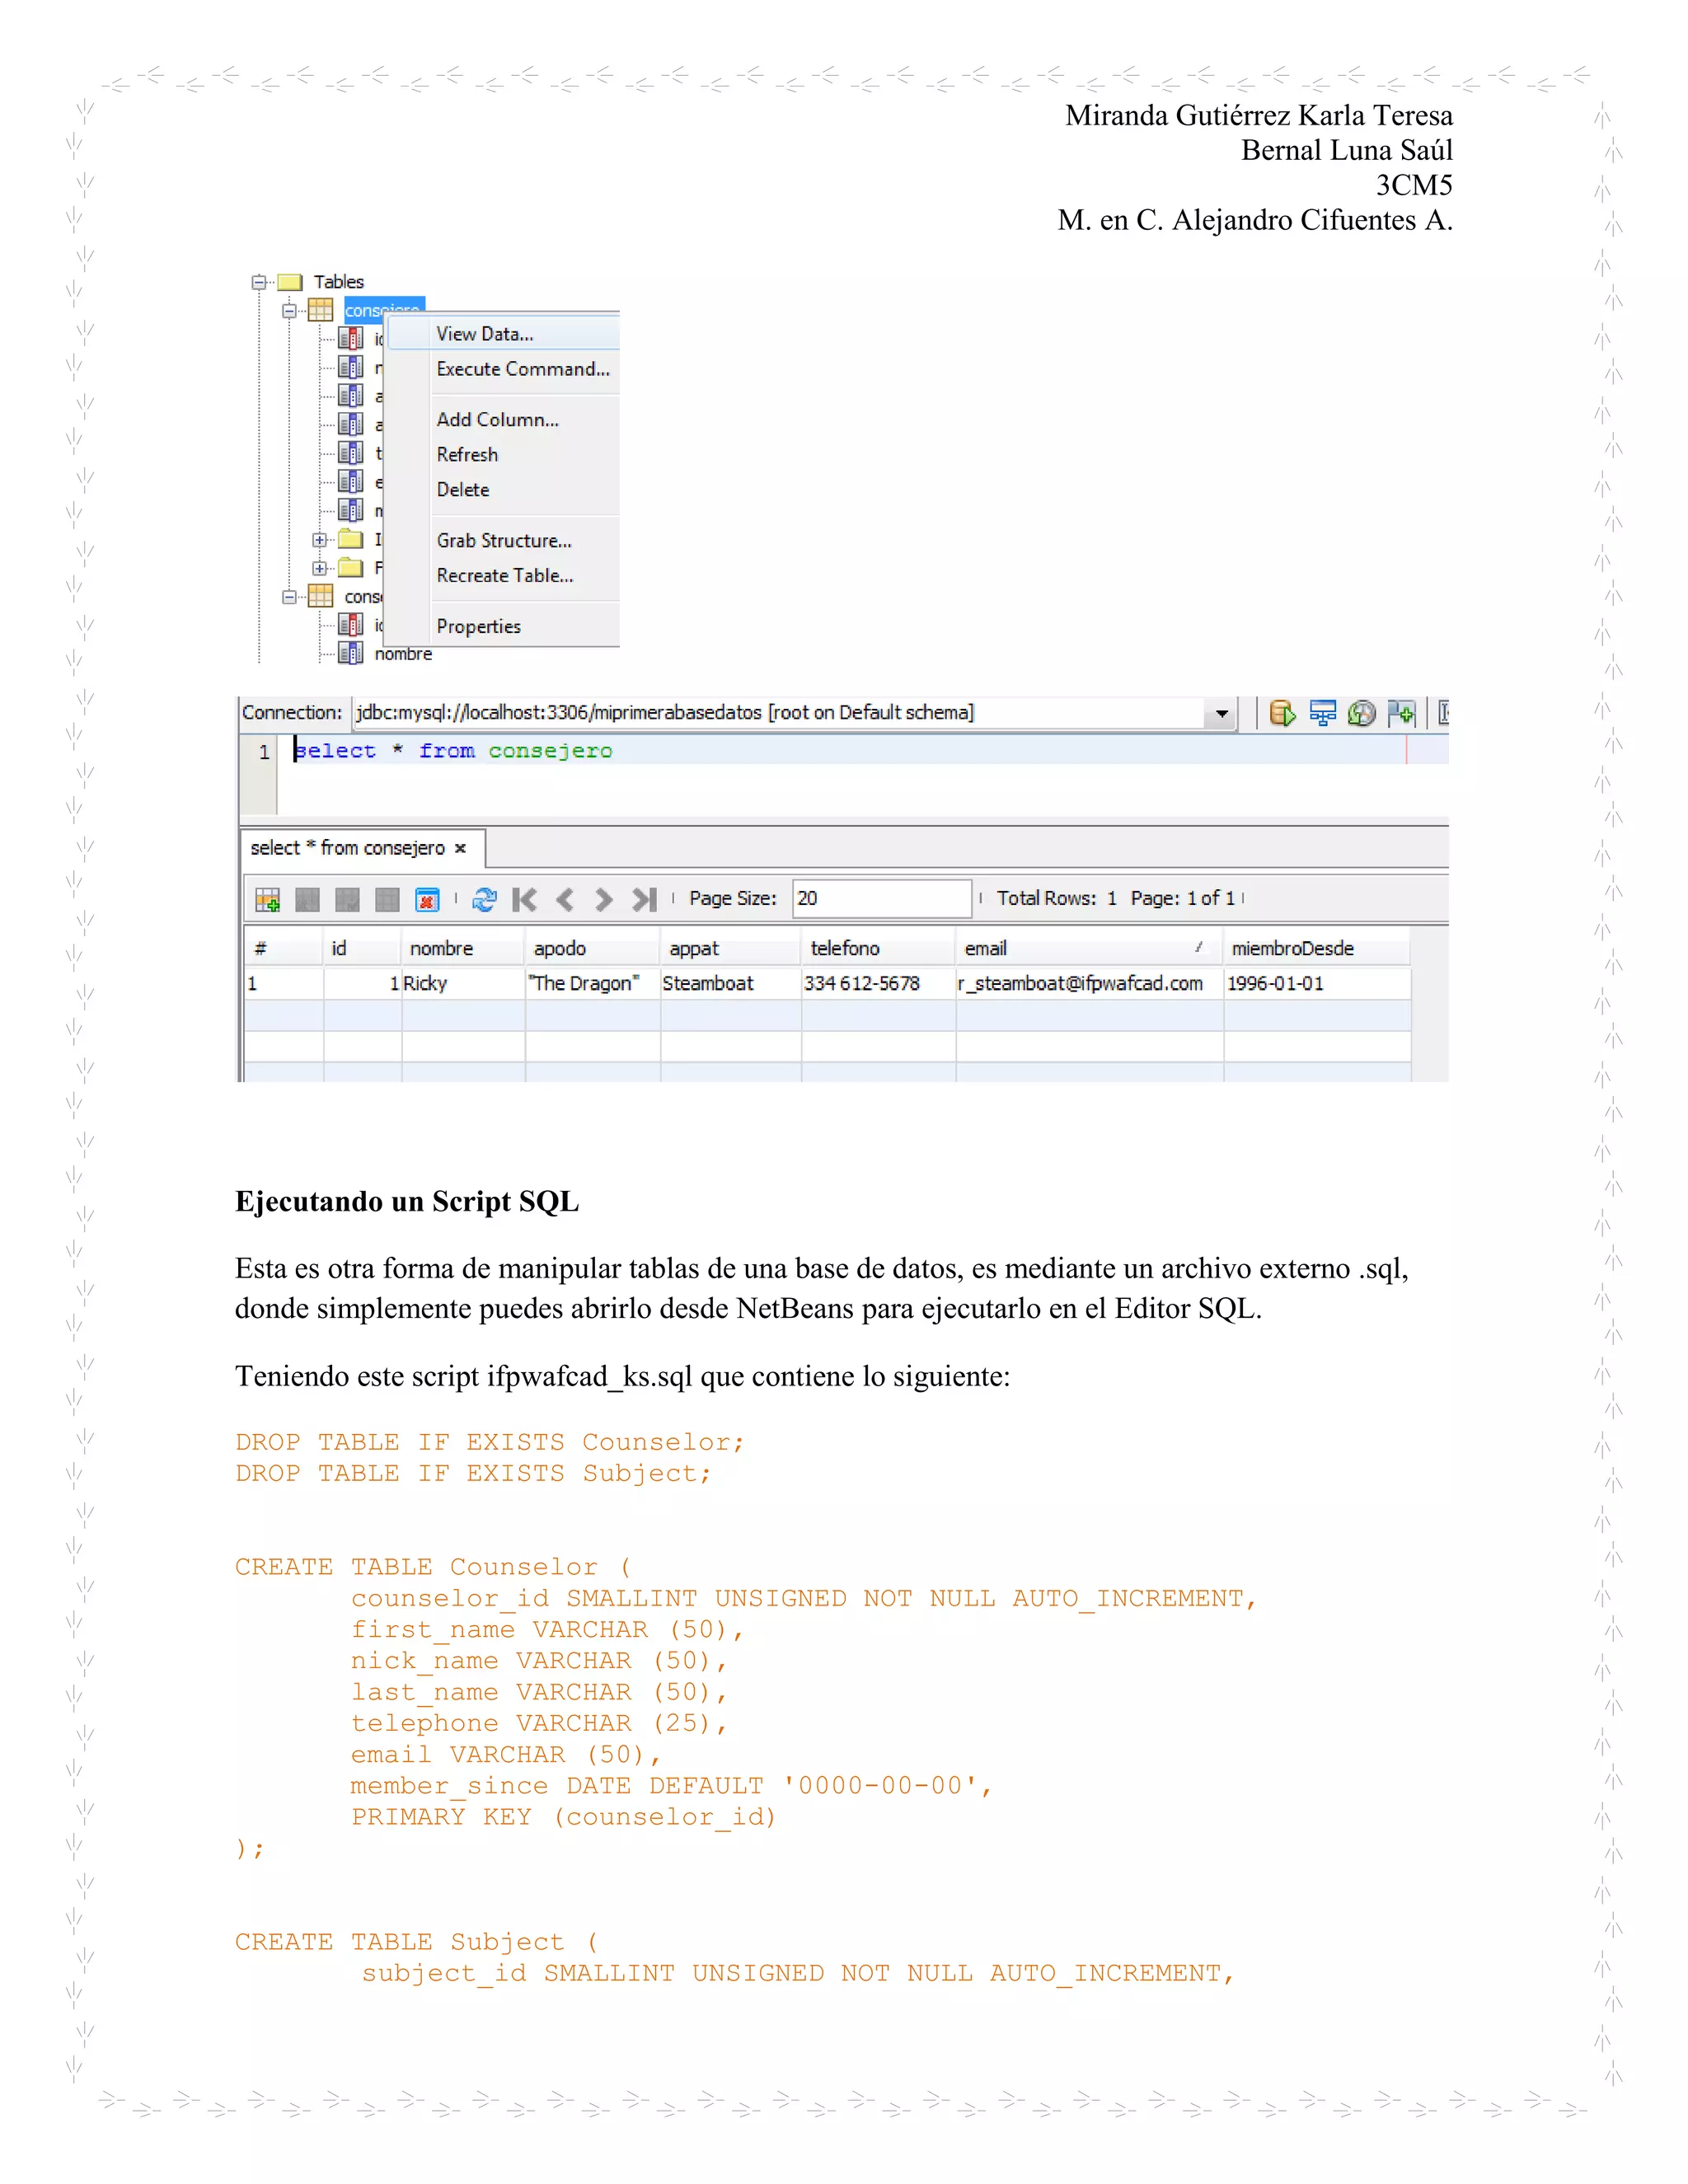Image resolution: width=1688 pixels, height=2184 pixels.
Task: Click the lower table icon in the tree
Action: pos(320,596)
